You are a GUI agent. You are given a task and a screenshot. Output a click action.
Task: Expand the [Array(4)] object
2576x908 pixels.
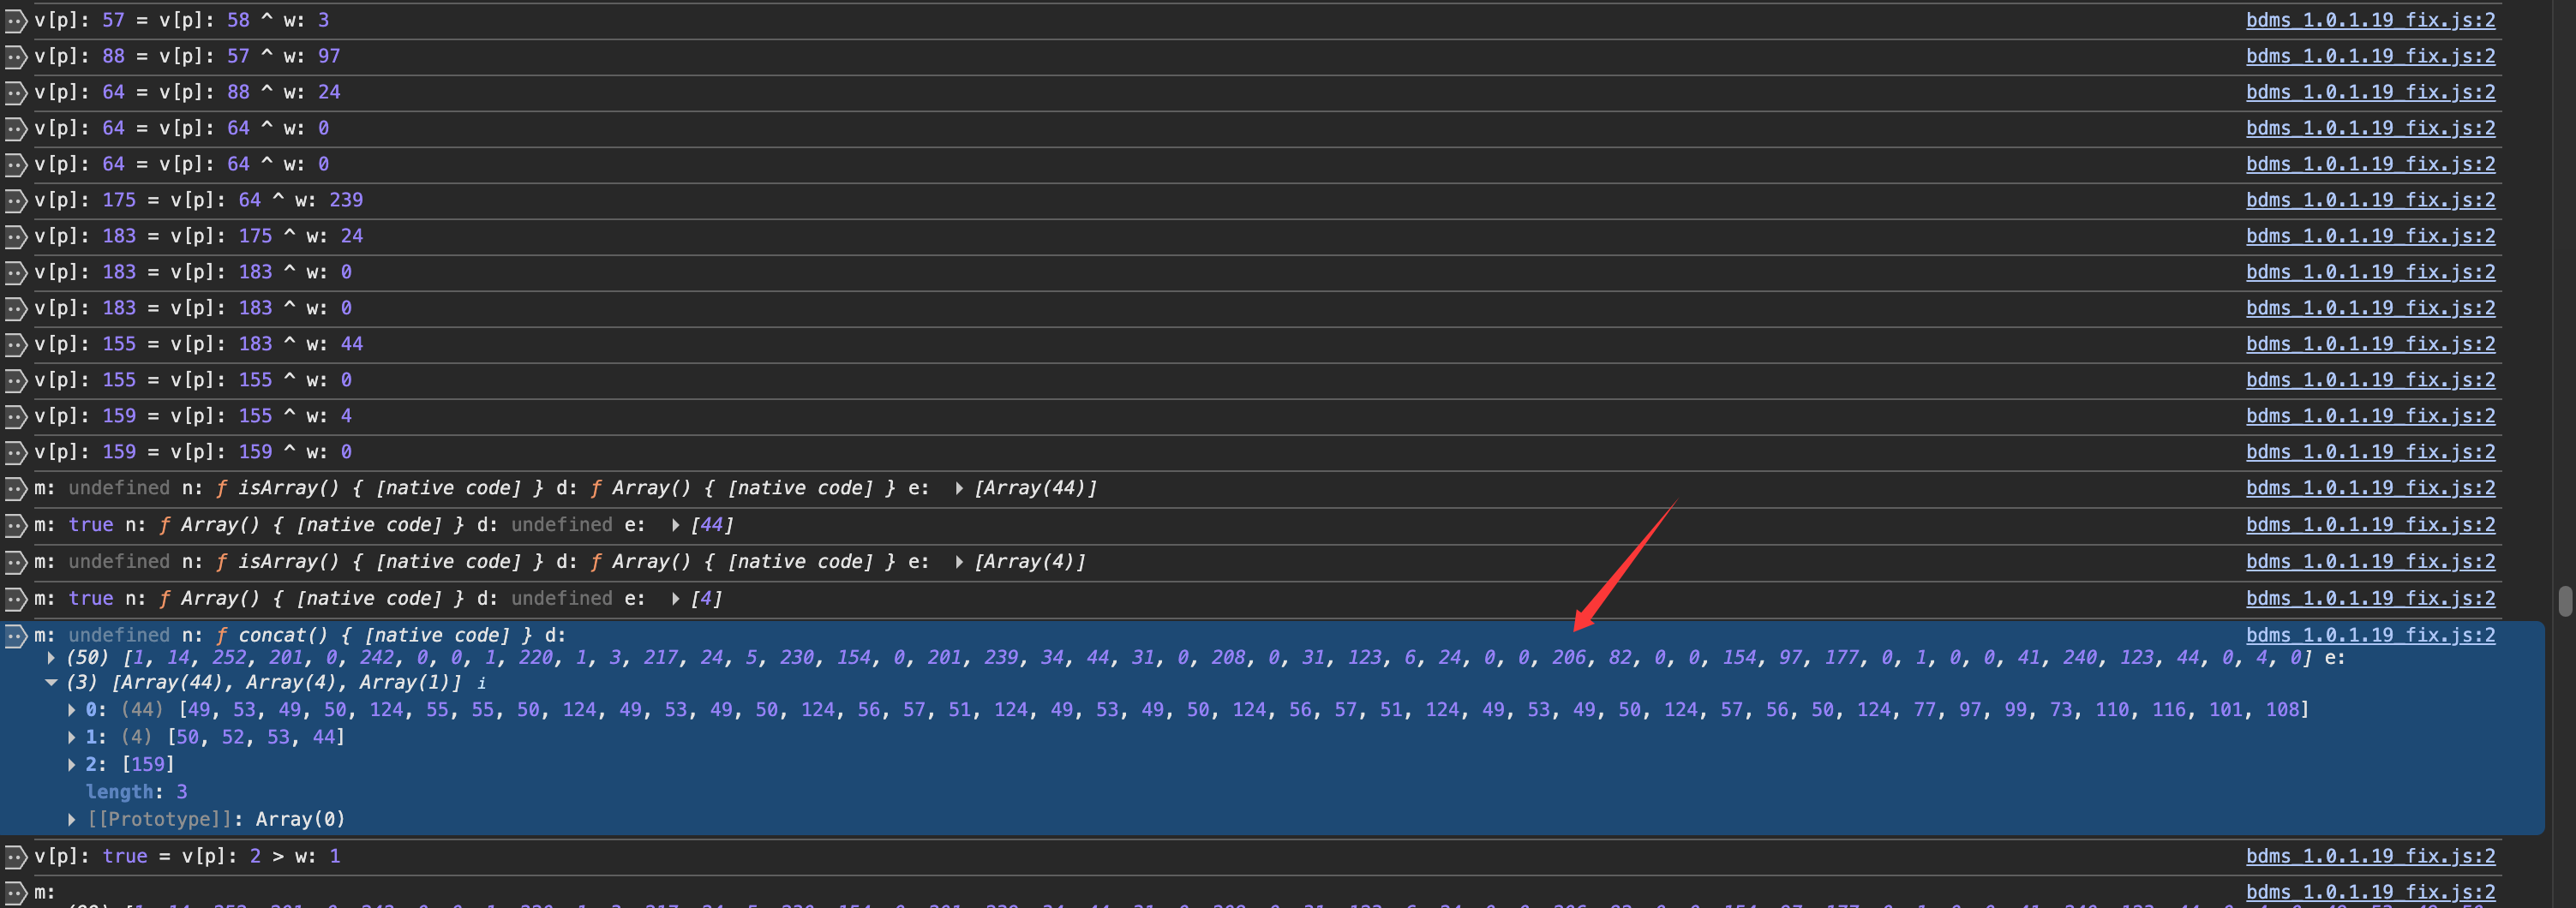pos(959,562)
